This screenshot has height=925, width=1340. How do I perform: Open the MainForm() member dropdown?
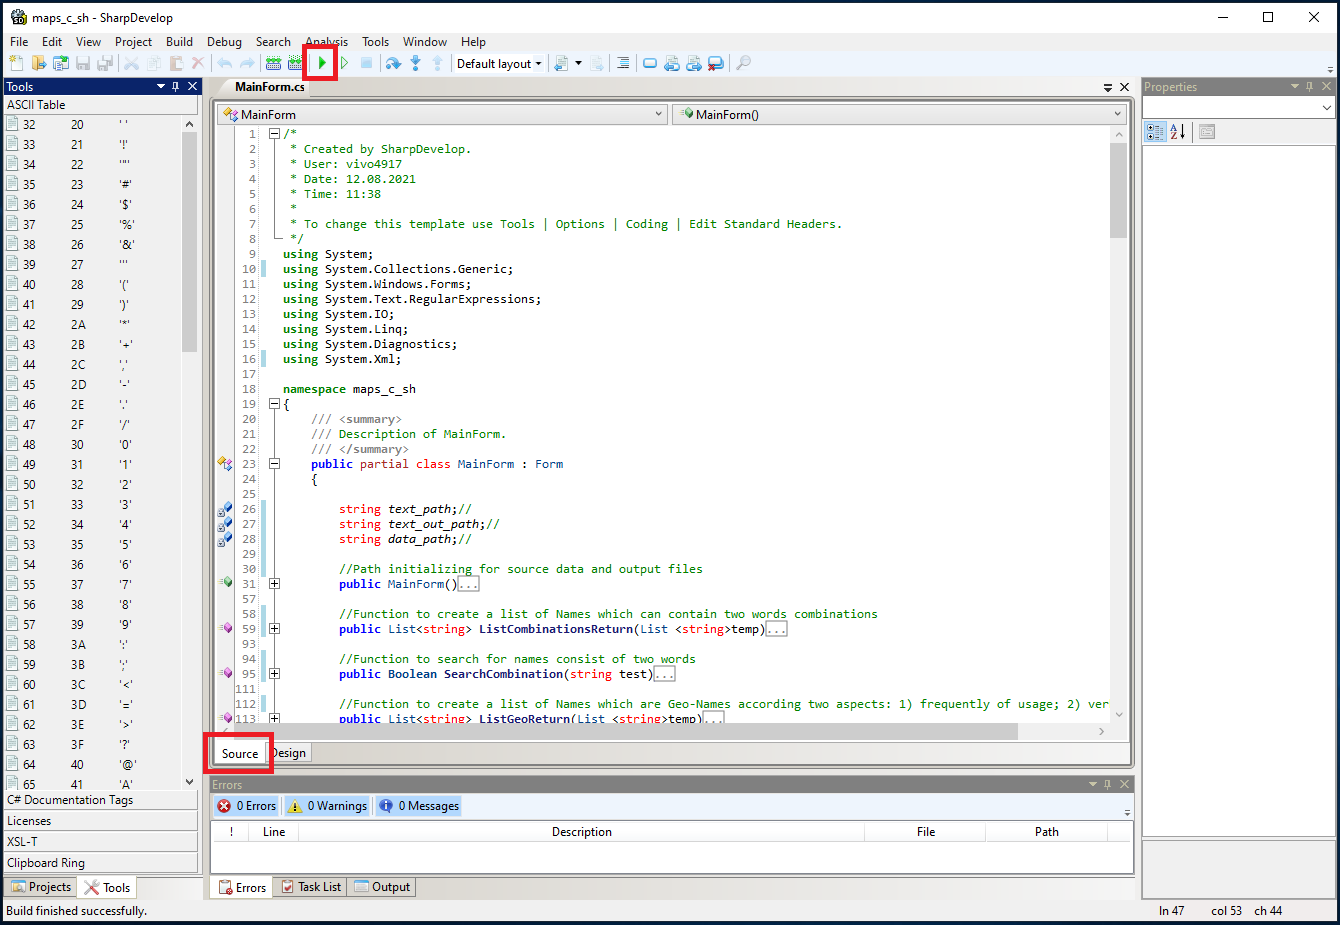coord(900,114)
